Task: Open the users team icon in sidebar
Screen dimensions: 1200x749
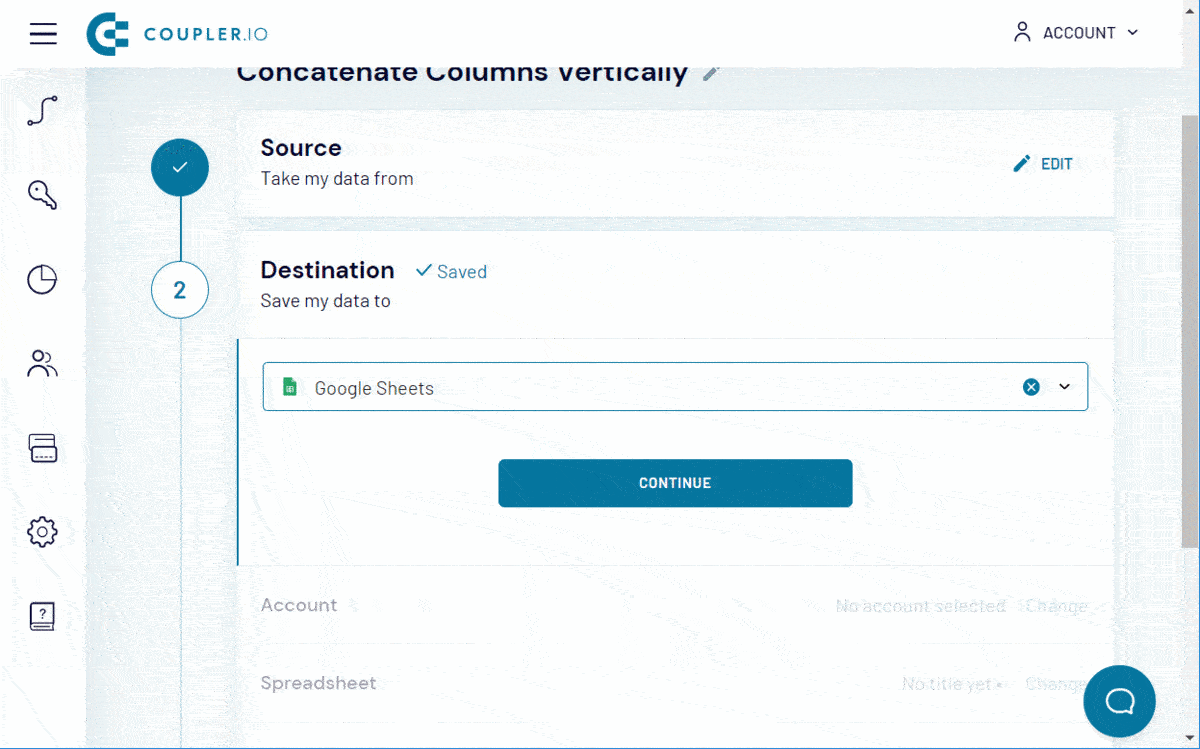Action: point(42,364)
